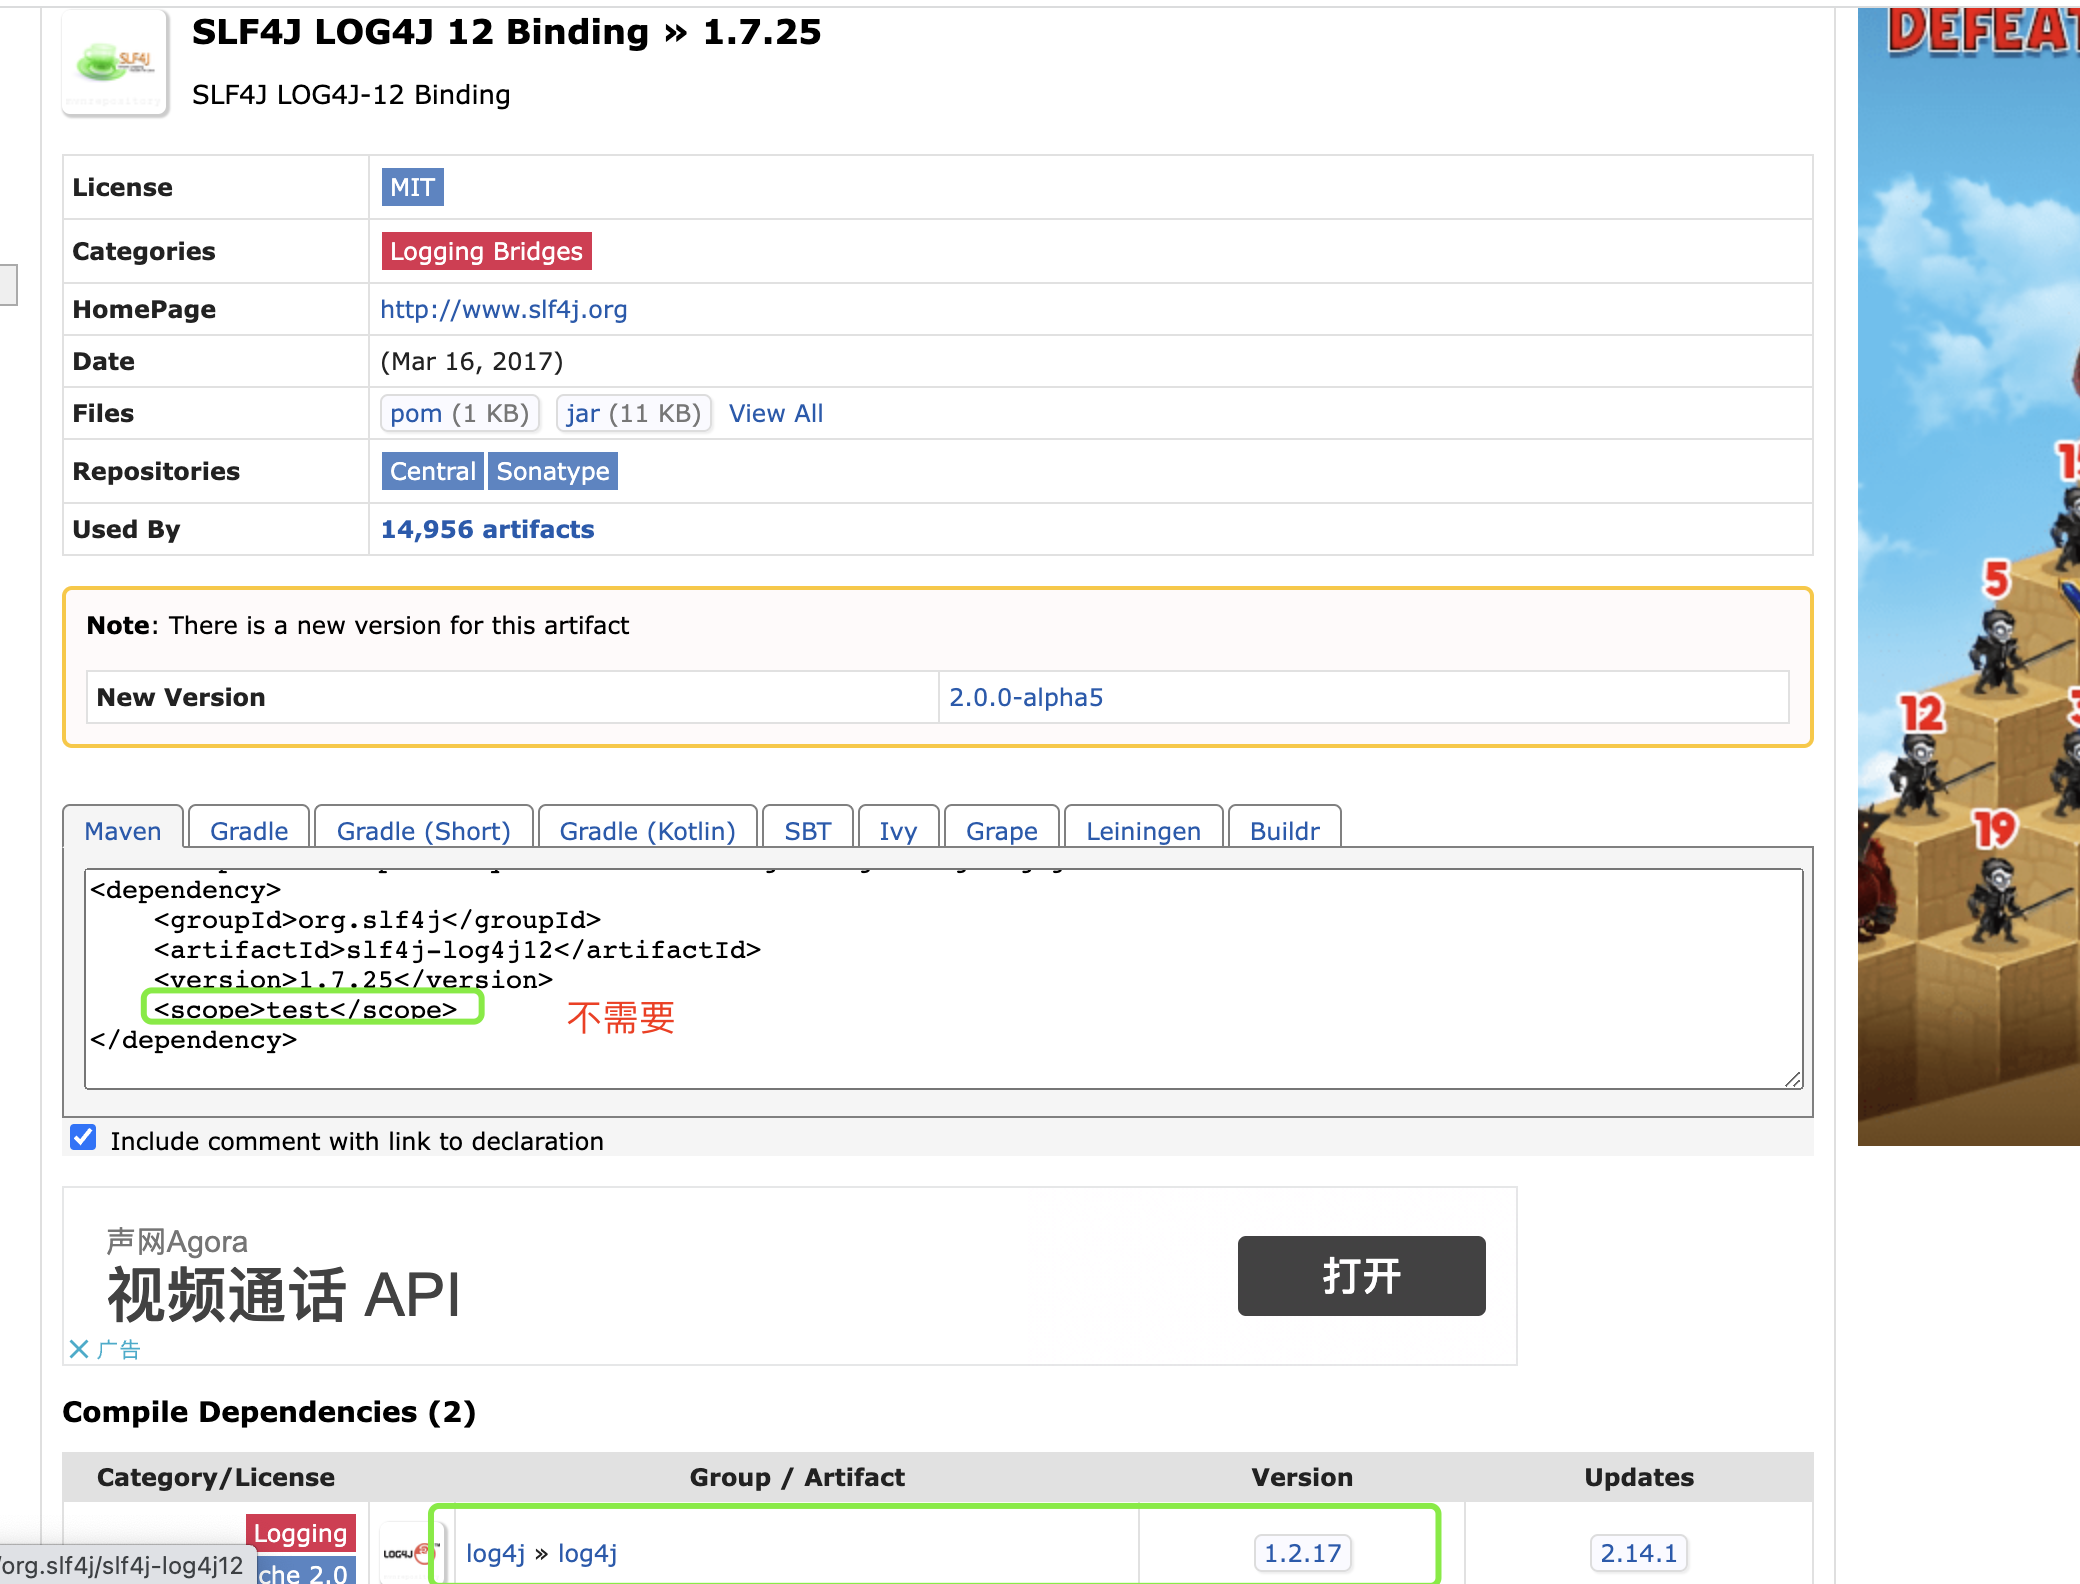
Task: Download the jar (11 KB) file
Action: click(634, 413)
